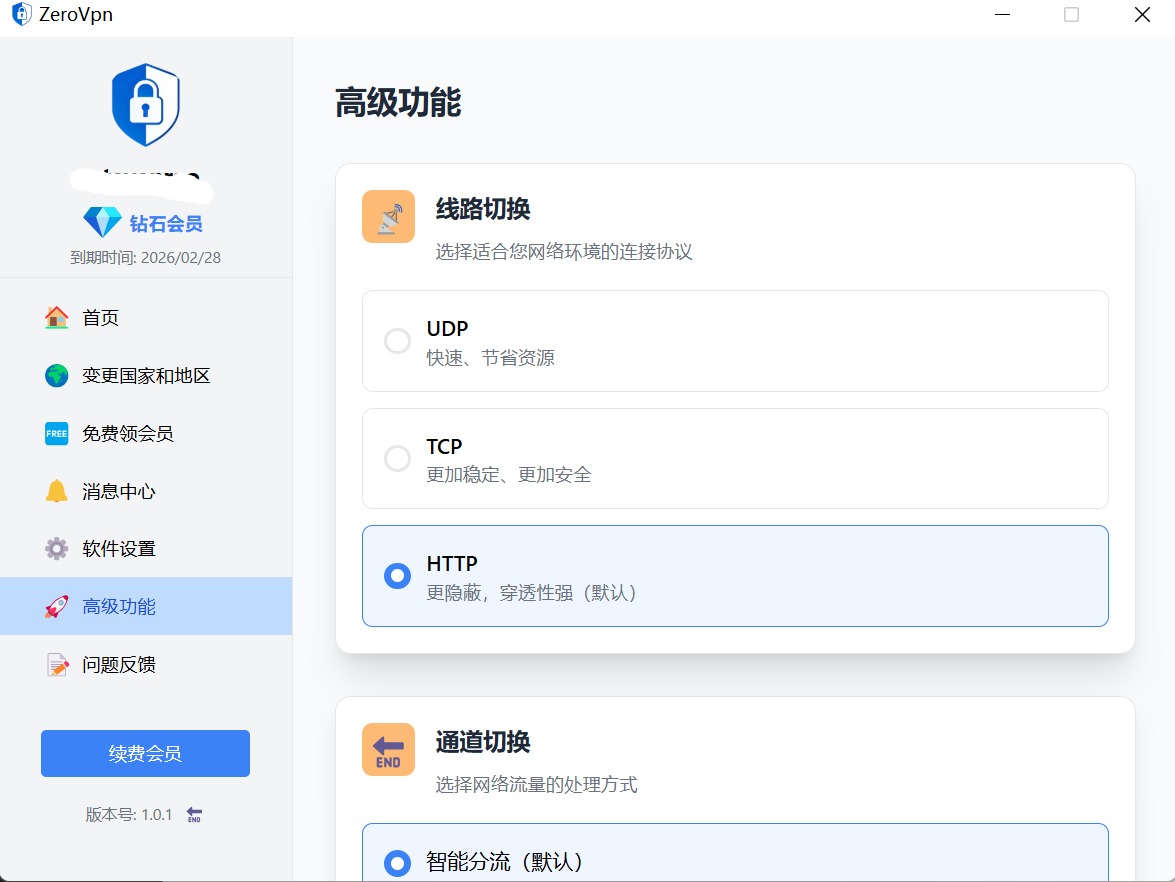Click the 续费会员 renewal button
1175x882 pixels.
(x=145, y=753)
